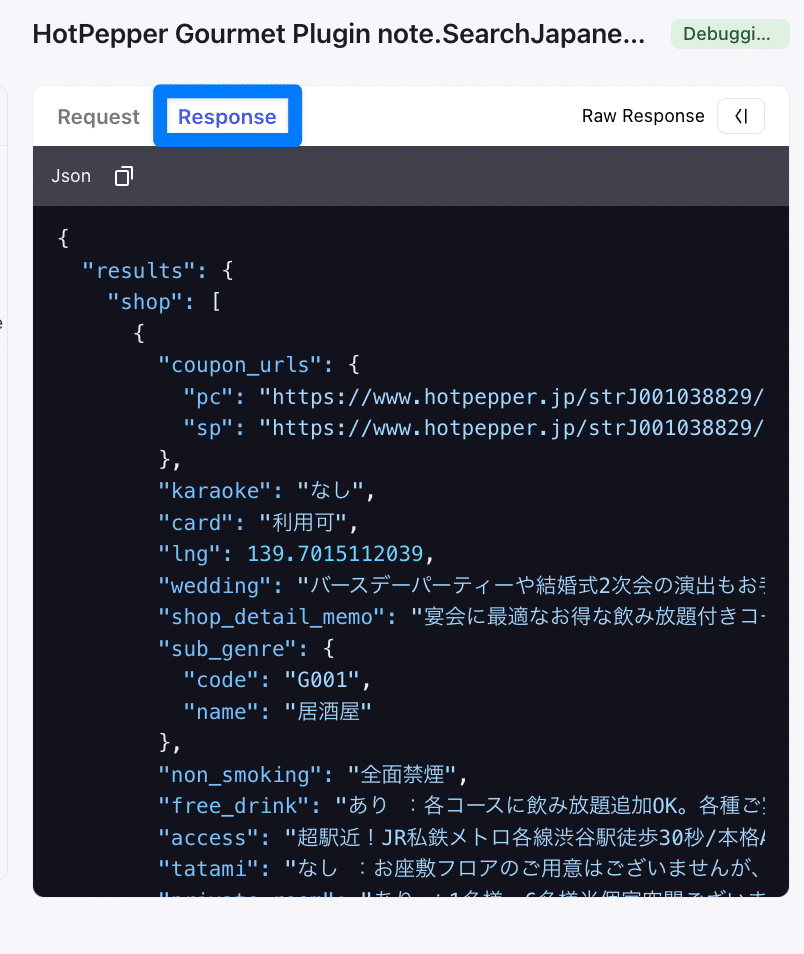Click the Json label in the code header

point(71,176)
